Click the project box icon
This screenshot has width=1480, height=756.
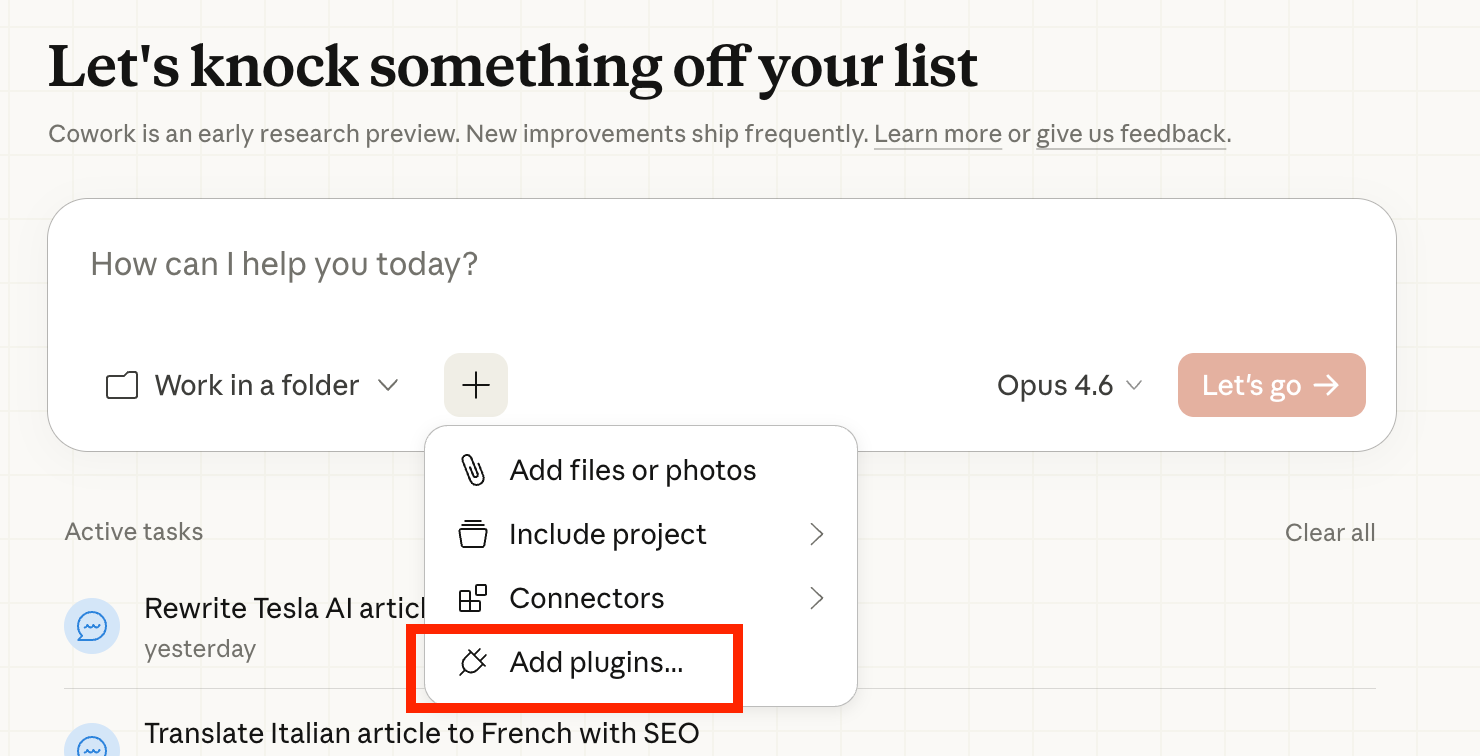472,535
